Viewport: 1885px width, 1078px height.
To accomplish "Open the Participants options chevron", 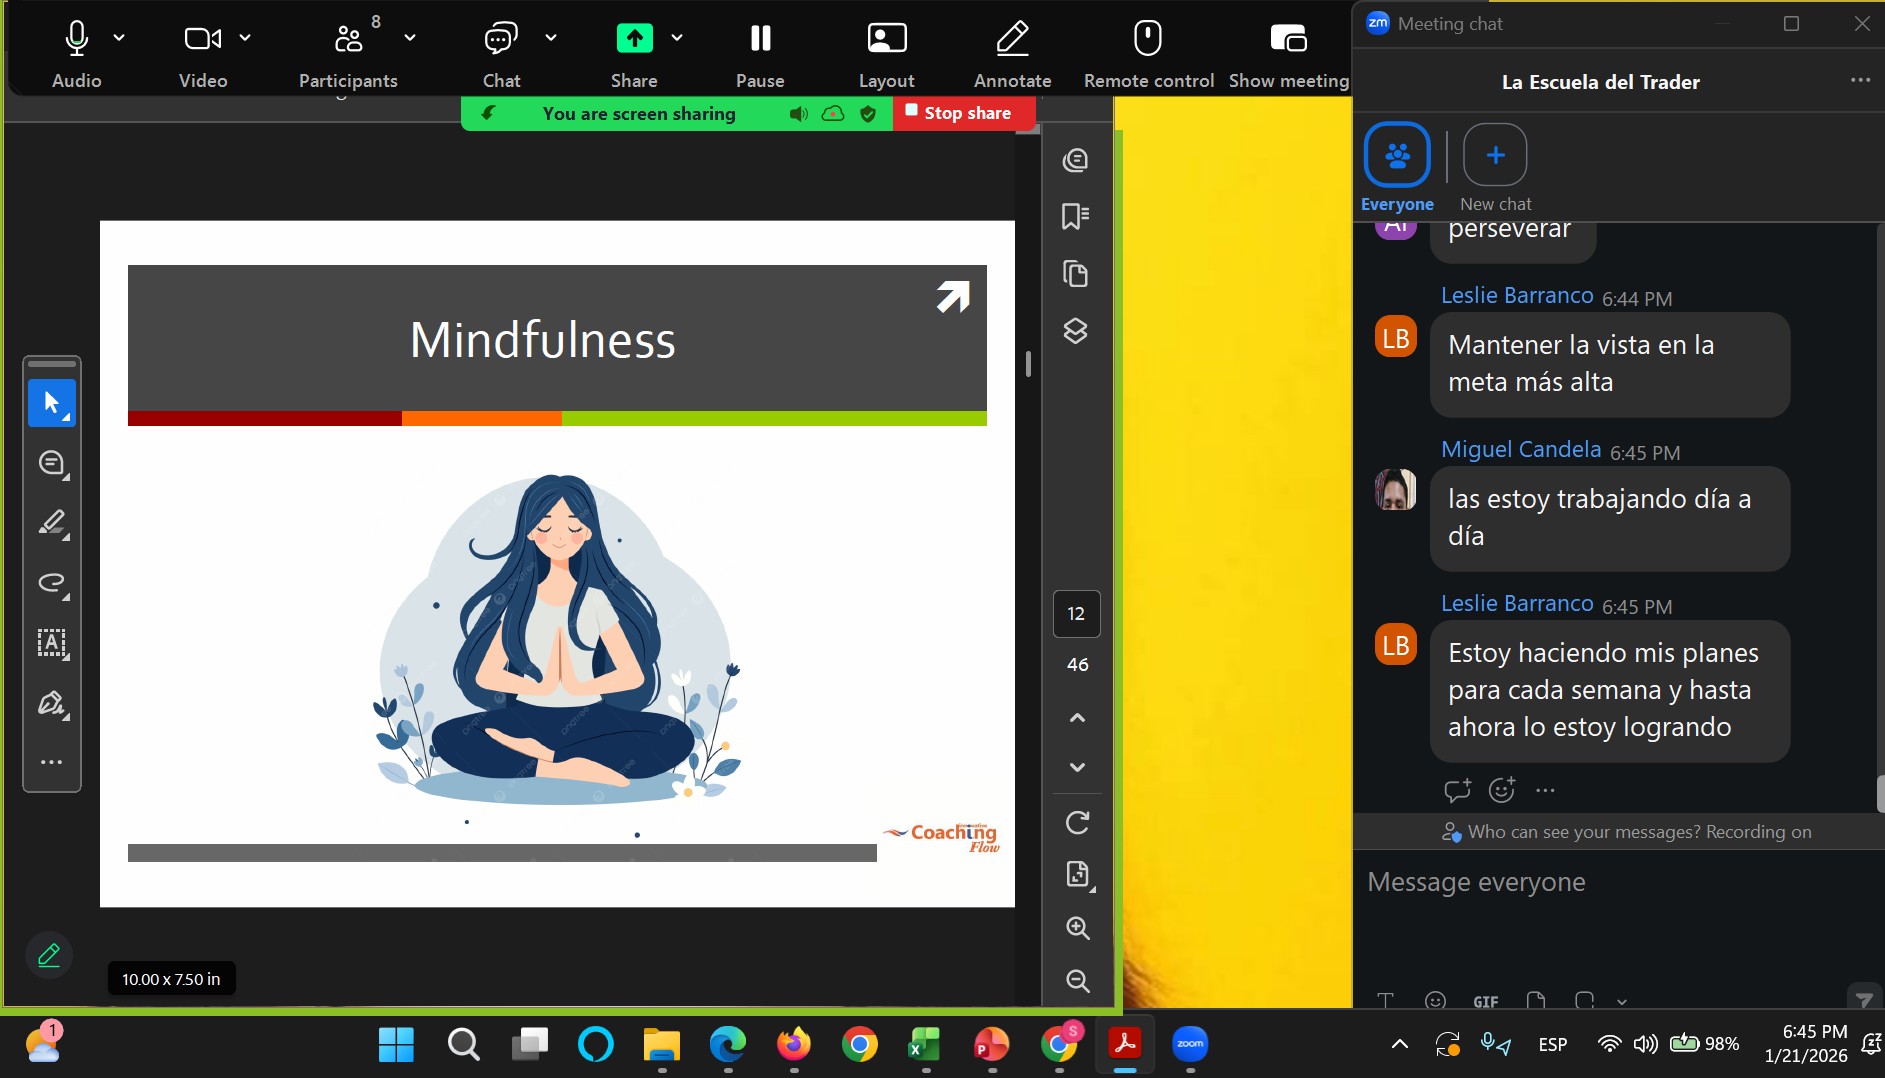I will pyautogui.click(x=410, y=38).
